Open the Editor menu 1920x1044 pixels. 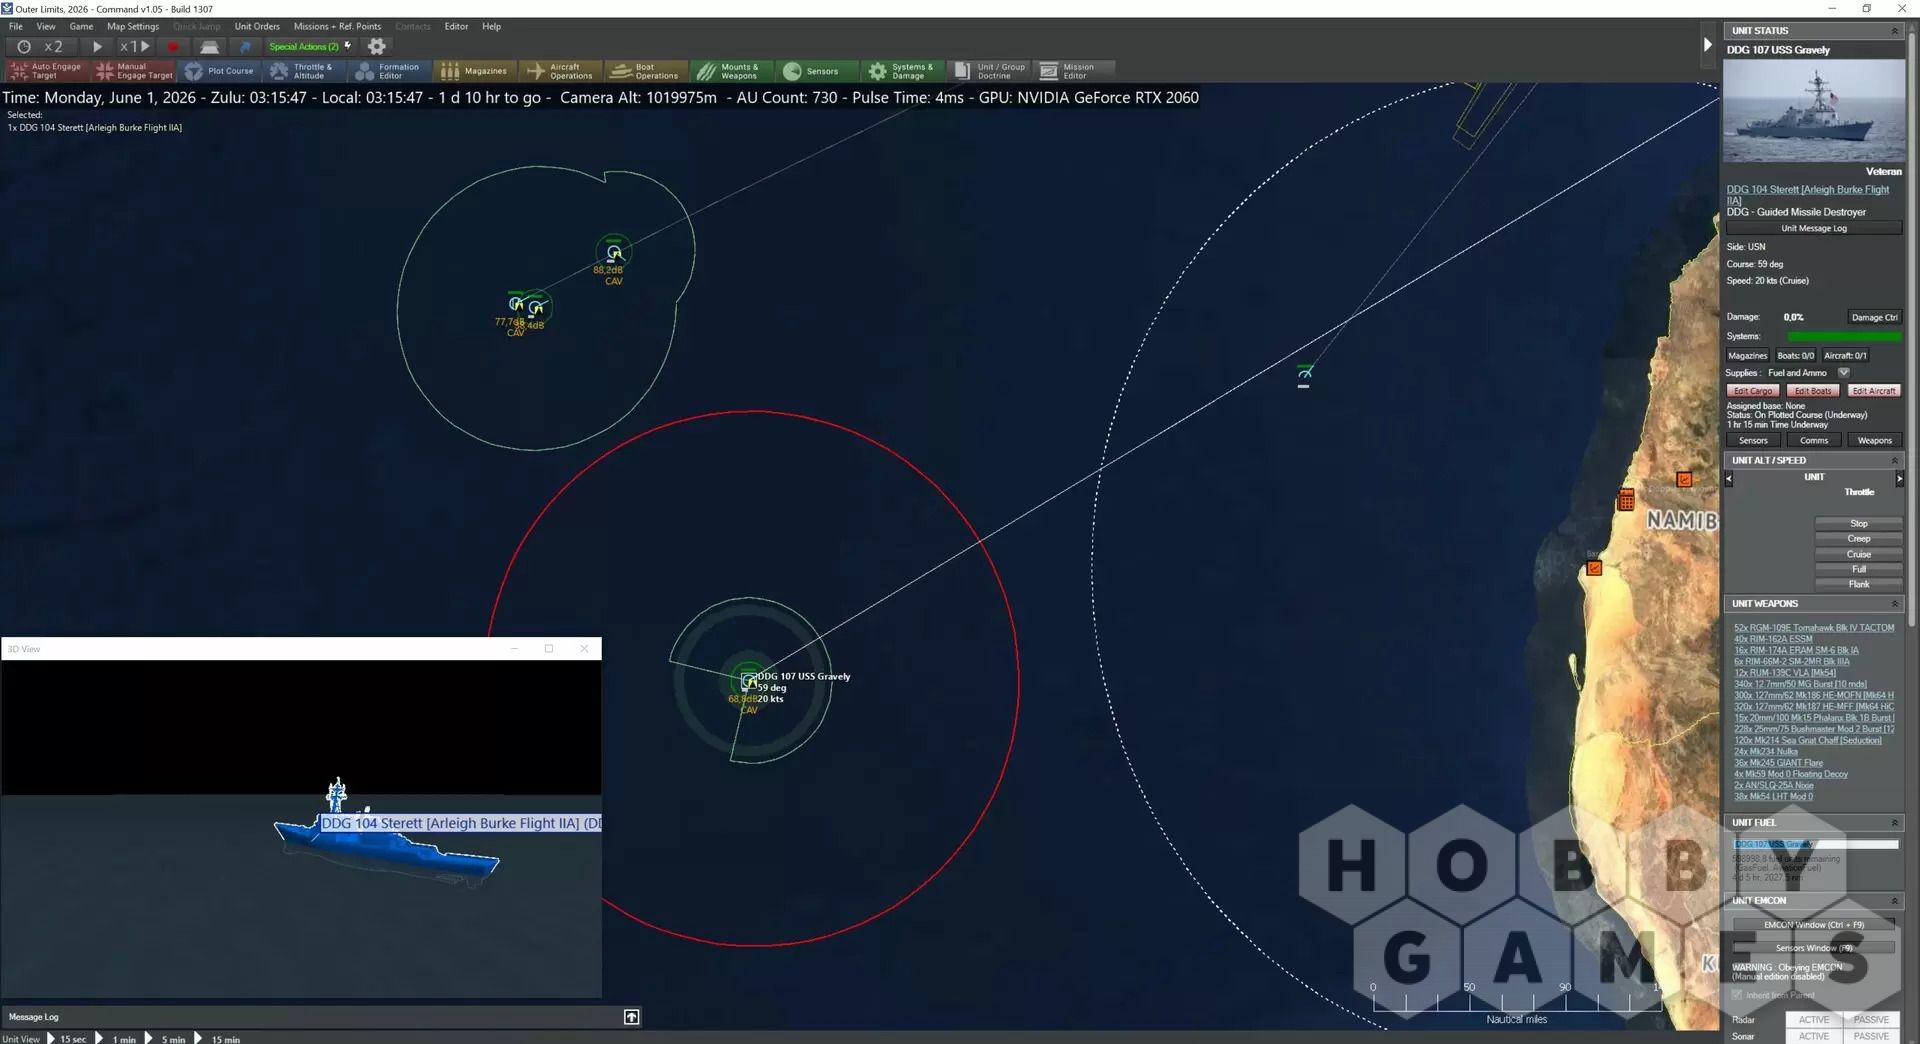click(456, 26)
